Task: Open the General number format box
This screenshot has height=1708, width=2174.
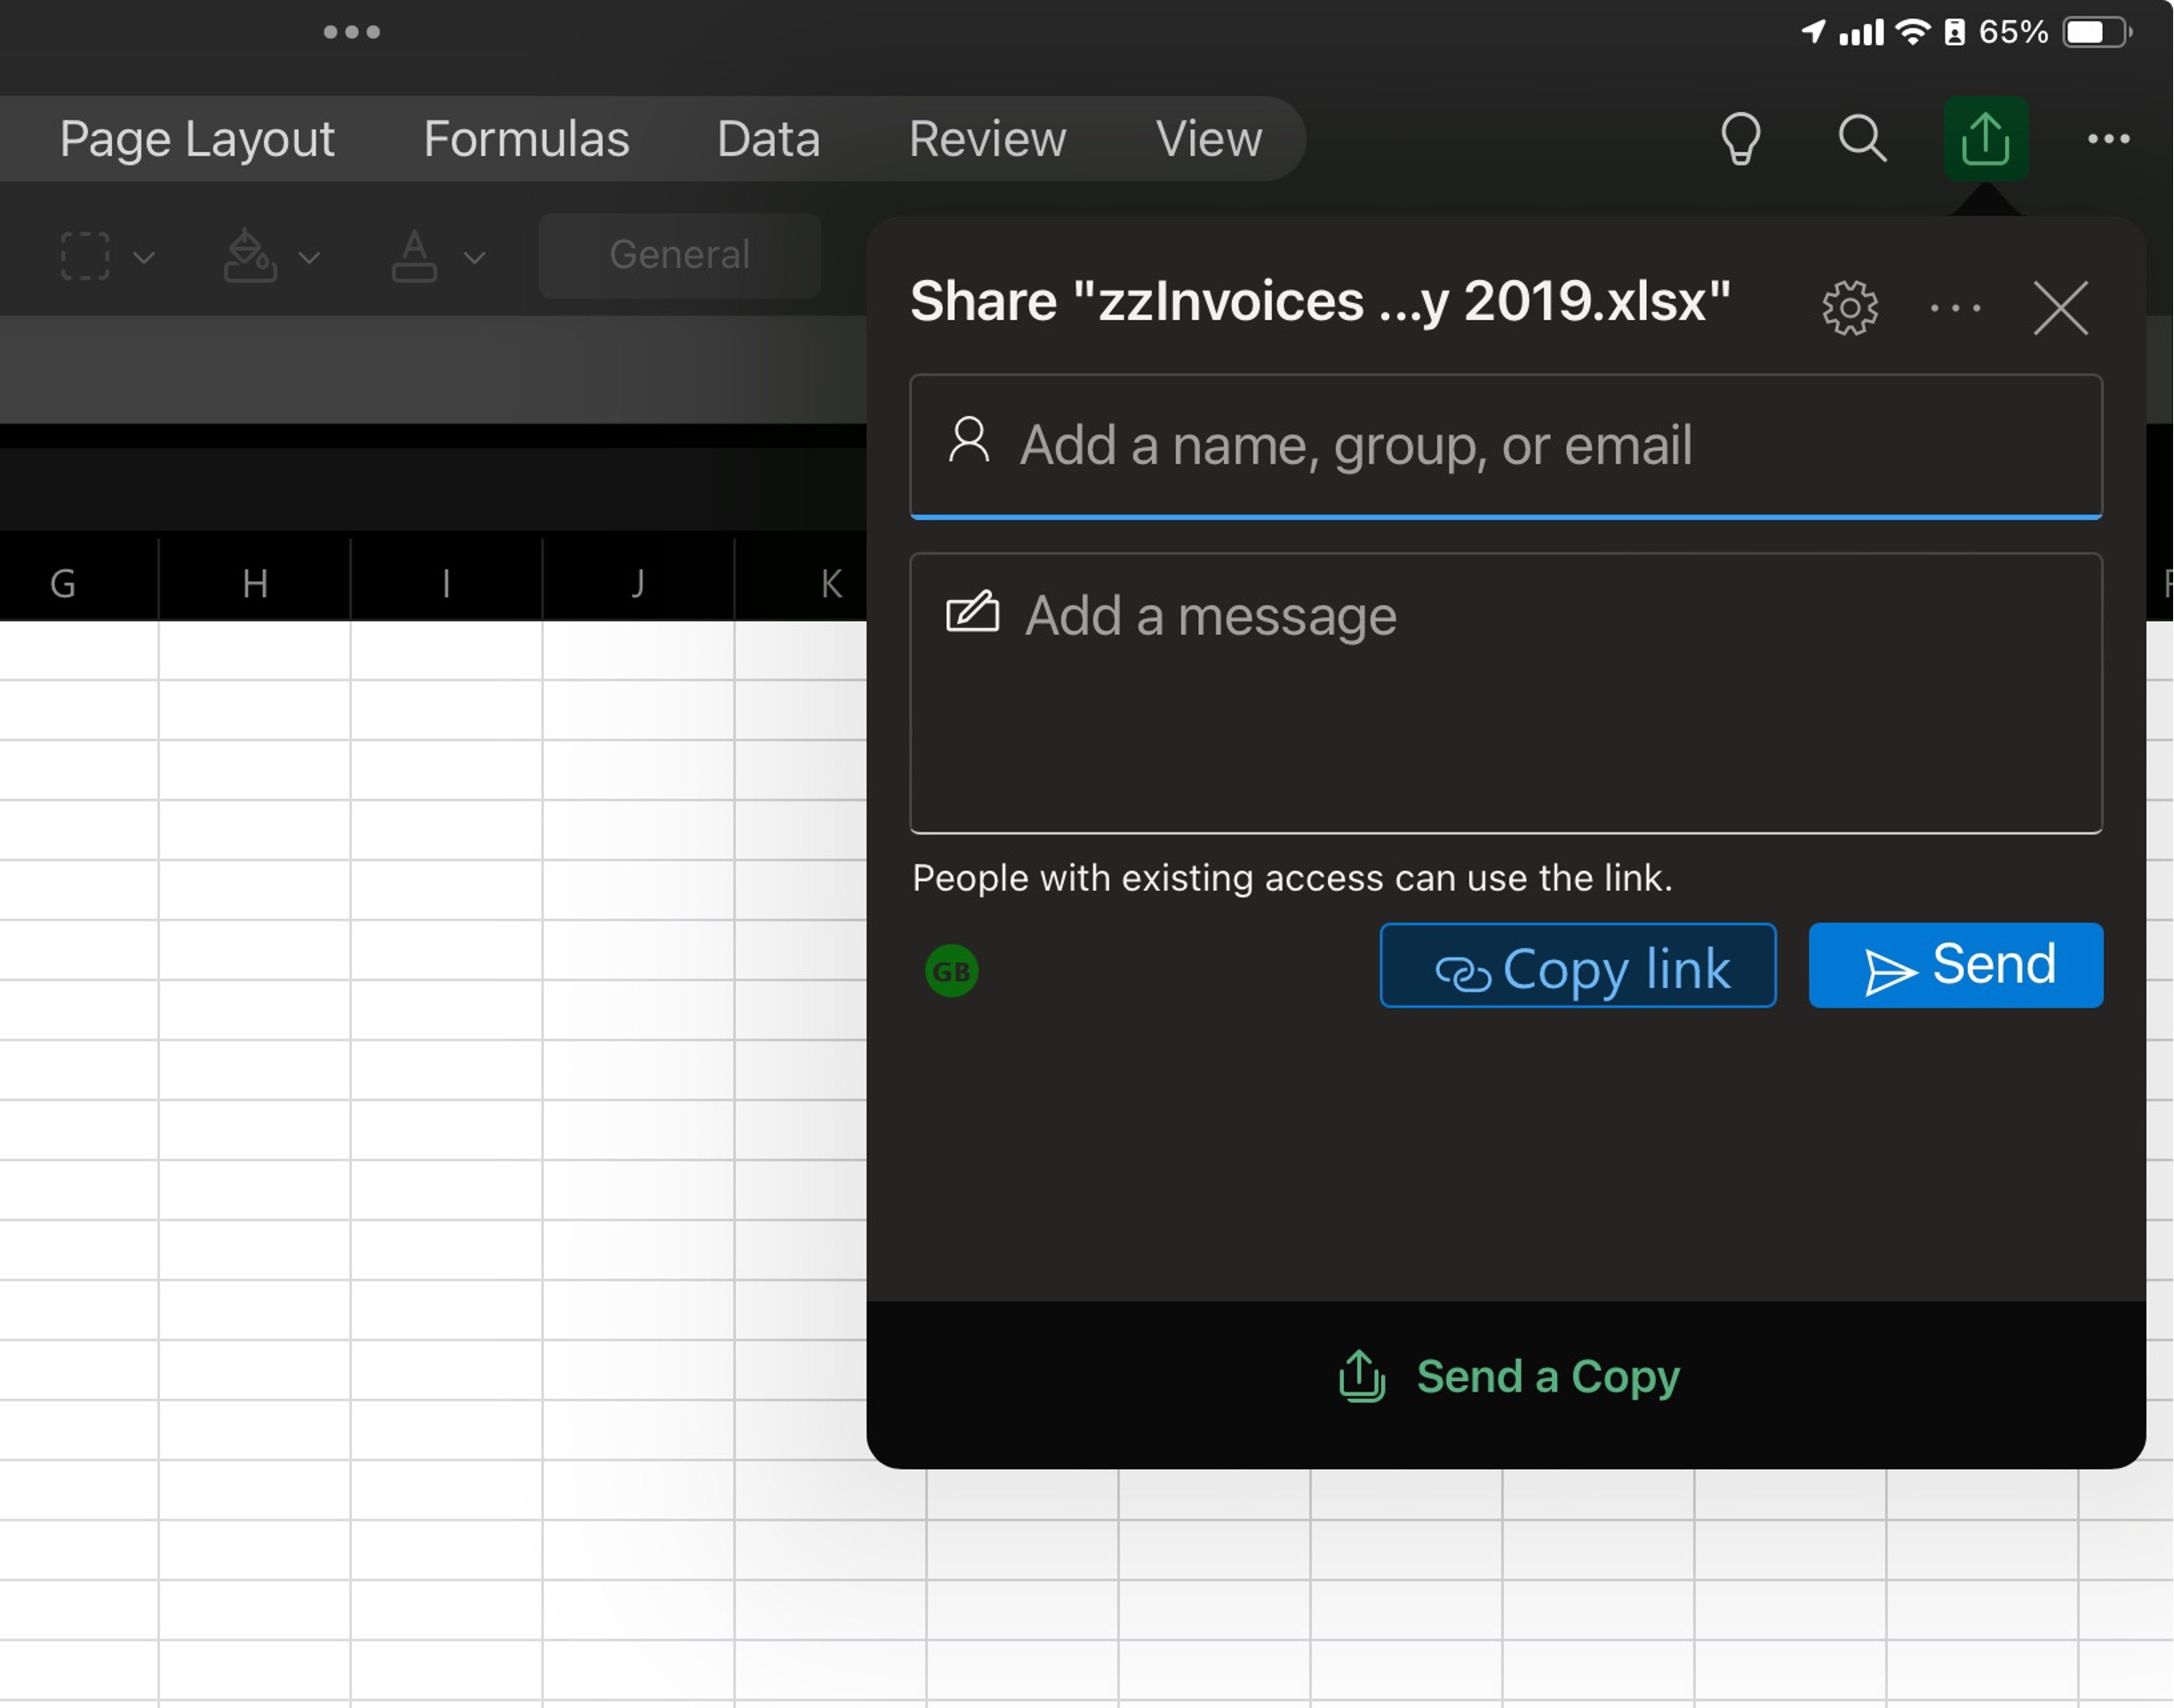Action: (x=679, y=255)
